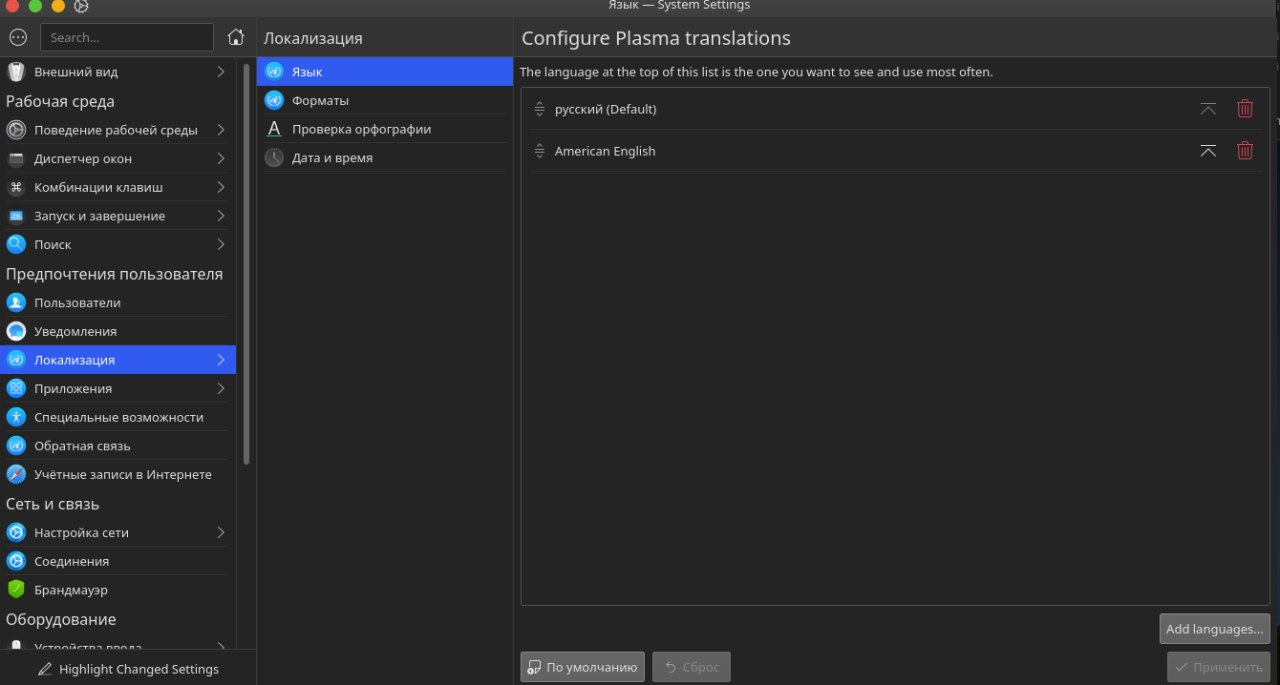Image resolution: width=1280 pixels, height=685 pixels.
Task: Open Брандмауэр shield settings
Action: pos(70,590)
